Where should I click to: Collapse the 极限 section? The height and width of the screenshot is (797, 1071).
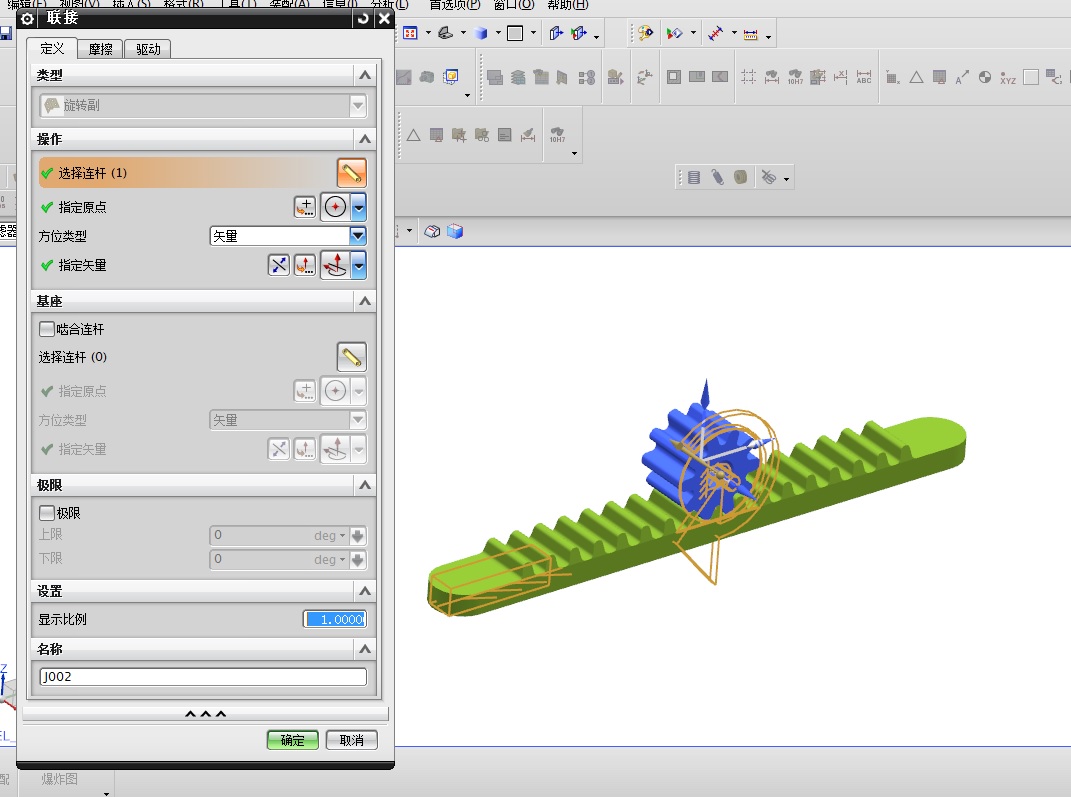tap(365, 485)
